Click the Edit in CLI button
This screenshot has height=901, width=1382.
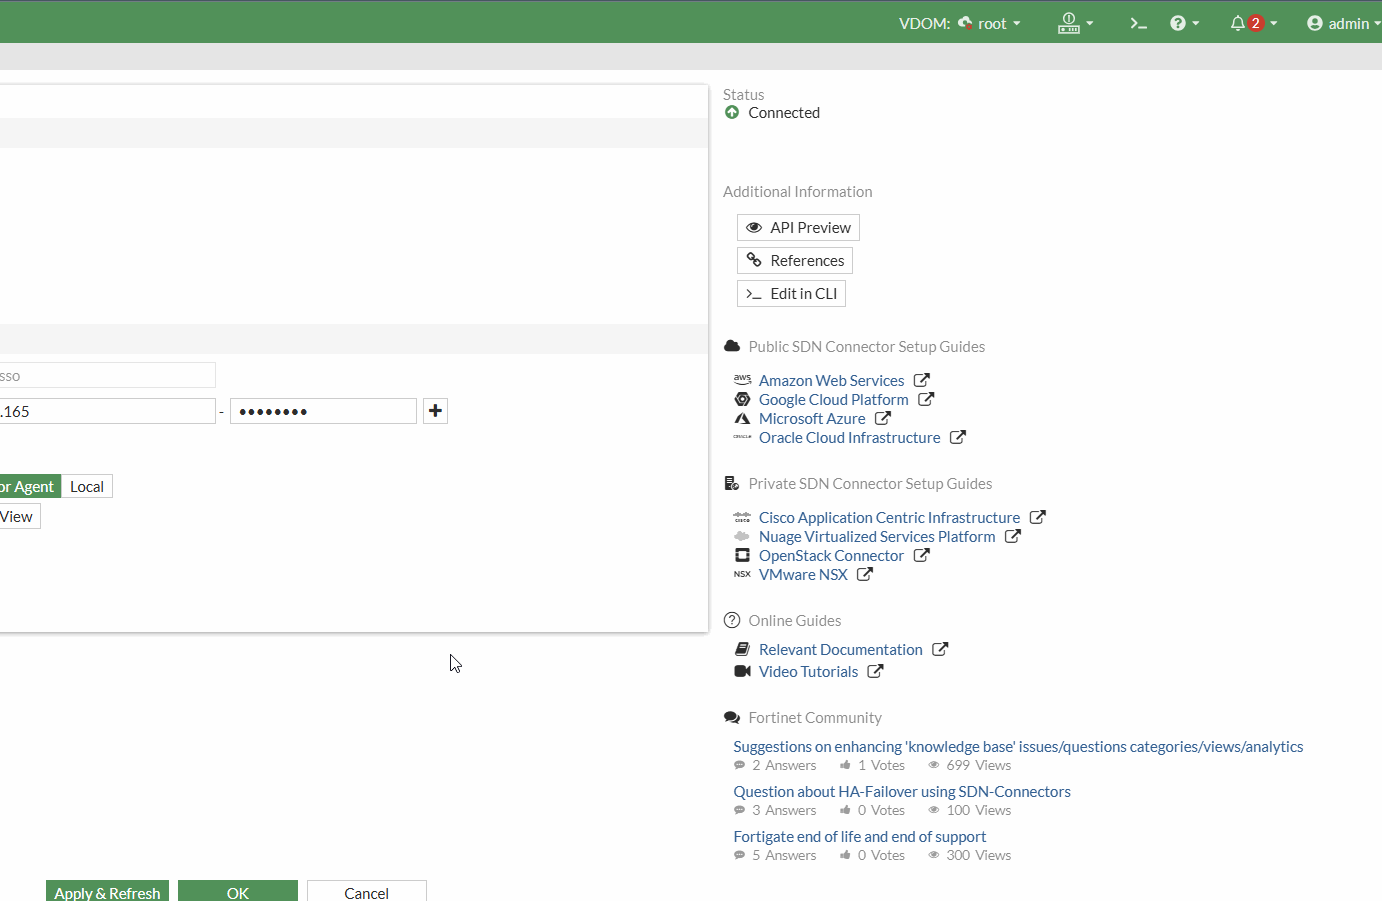tap(791, 294)
